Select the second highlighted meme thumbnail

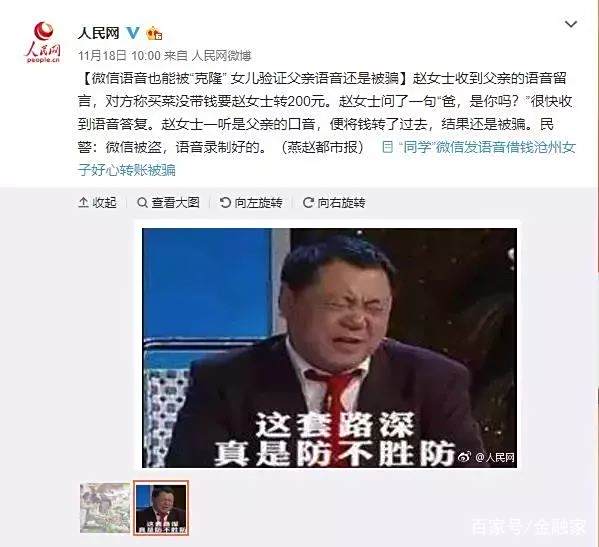pos(161,508)
